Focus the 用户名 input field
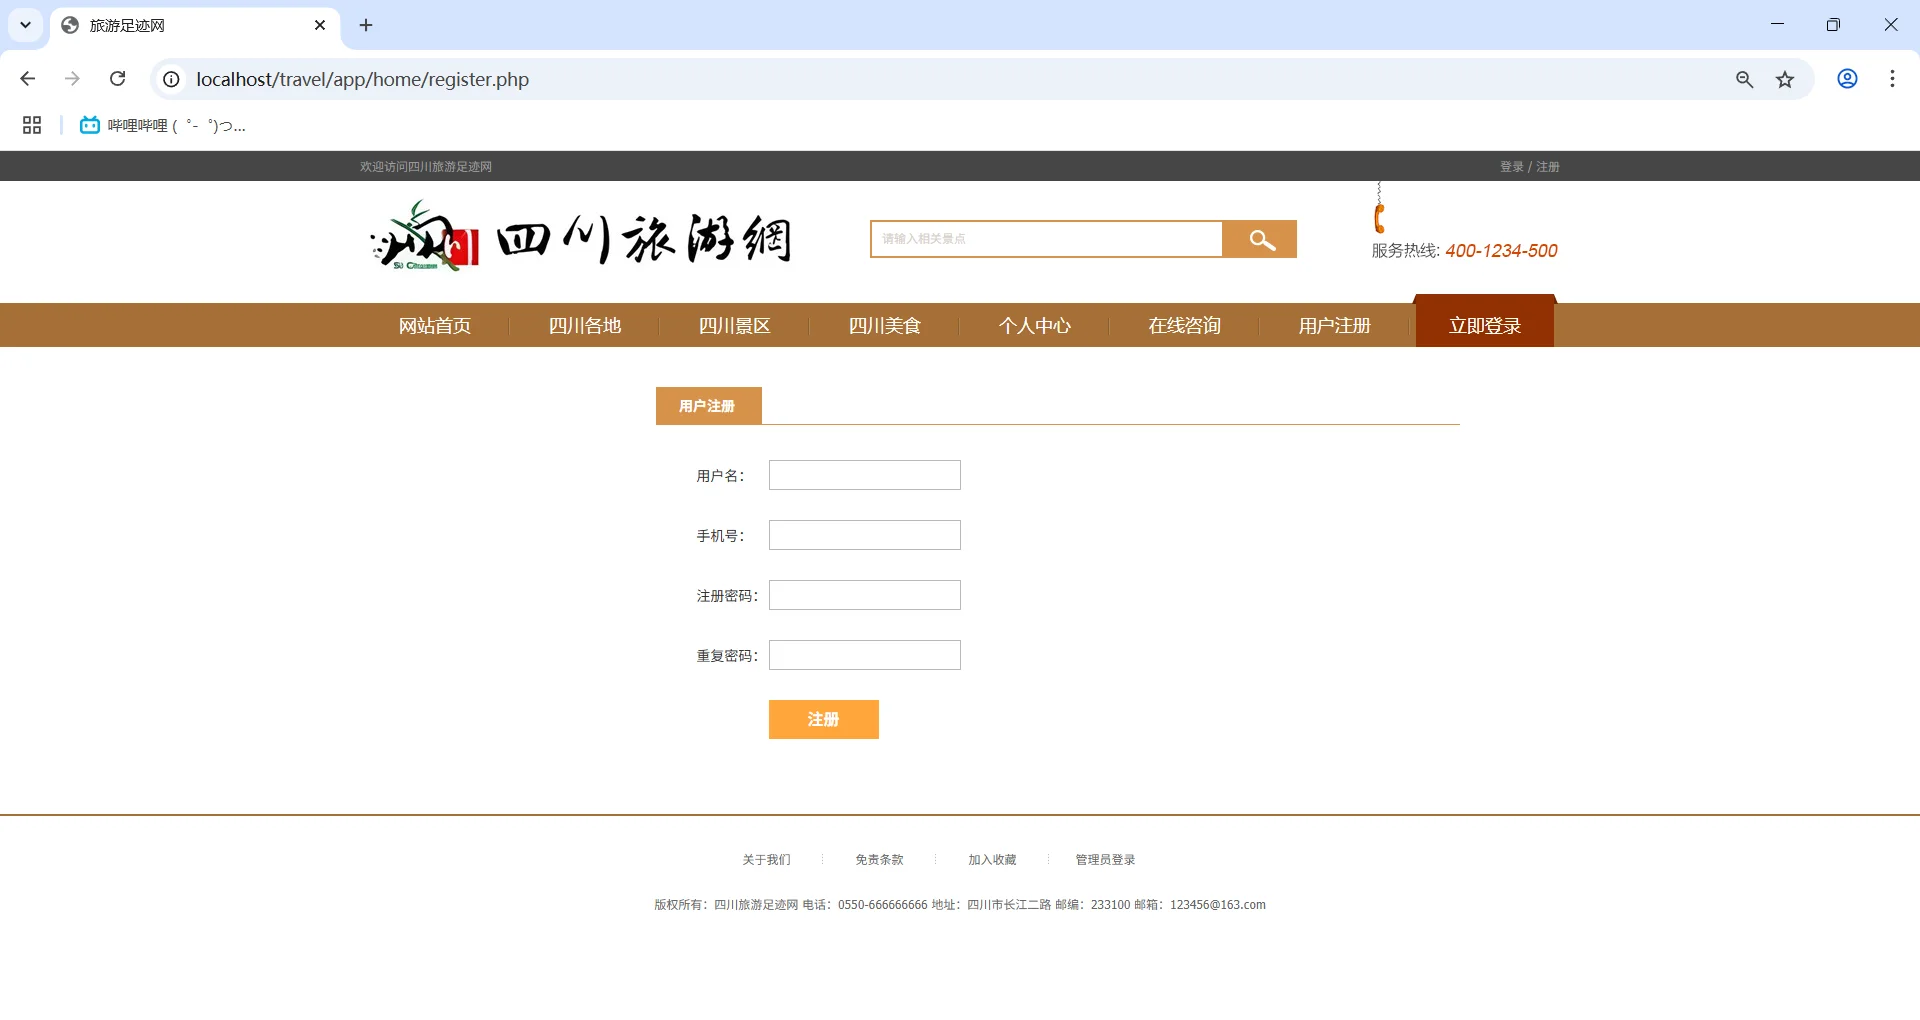Screen dimensions: 1920x1020 [863, 474]
